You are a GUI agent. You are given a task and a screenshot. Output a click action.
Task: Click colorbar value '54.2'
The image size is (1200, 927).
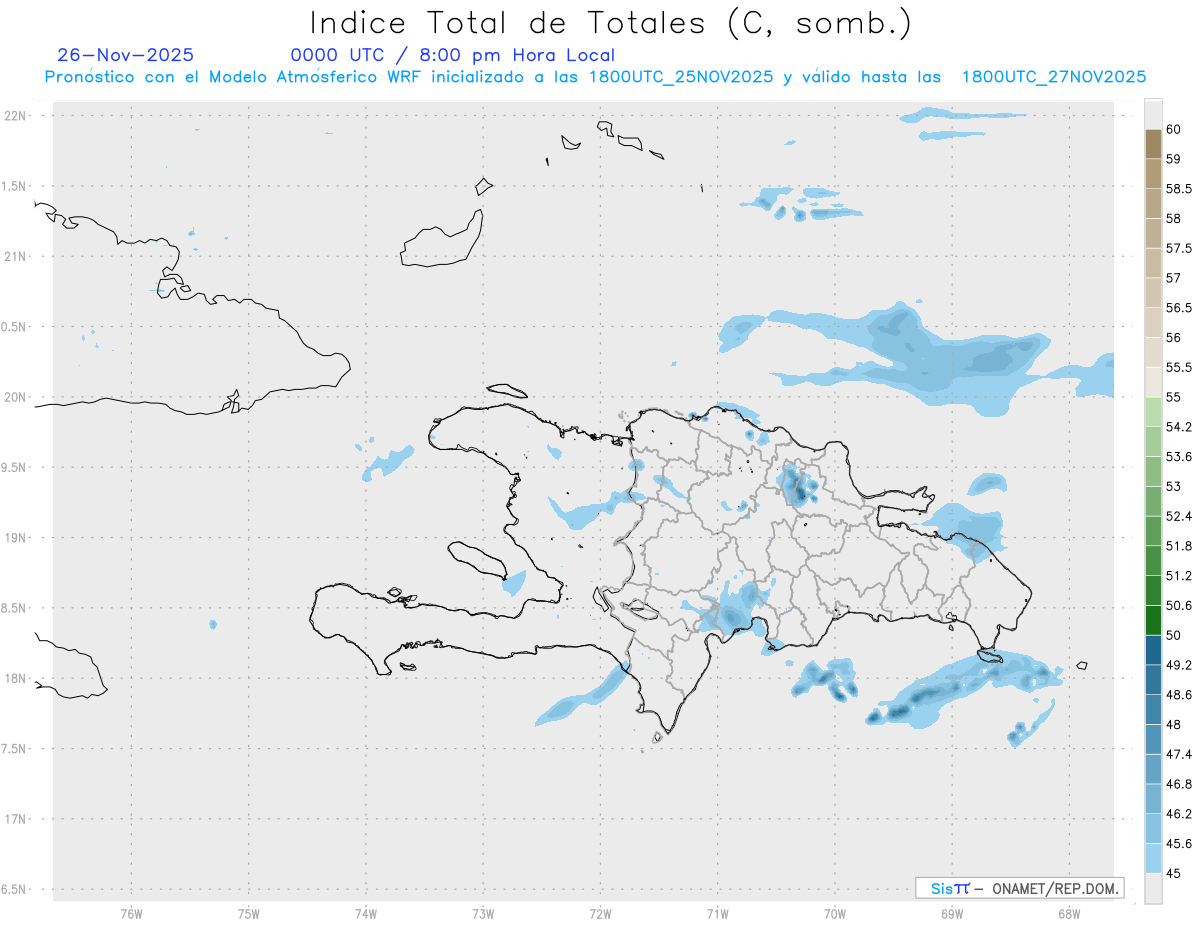pyautogui.click(x=1179, y=427)
